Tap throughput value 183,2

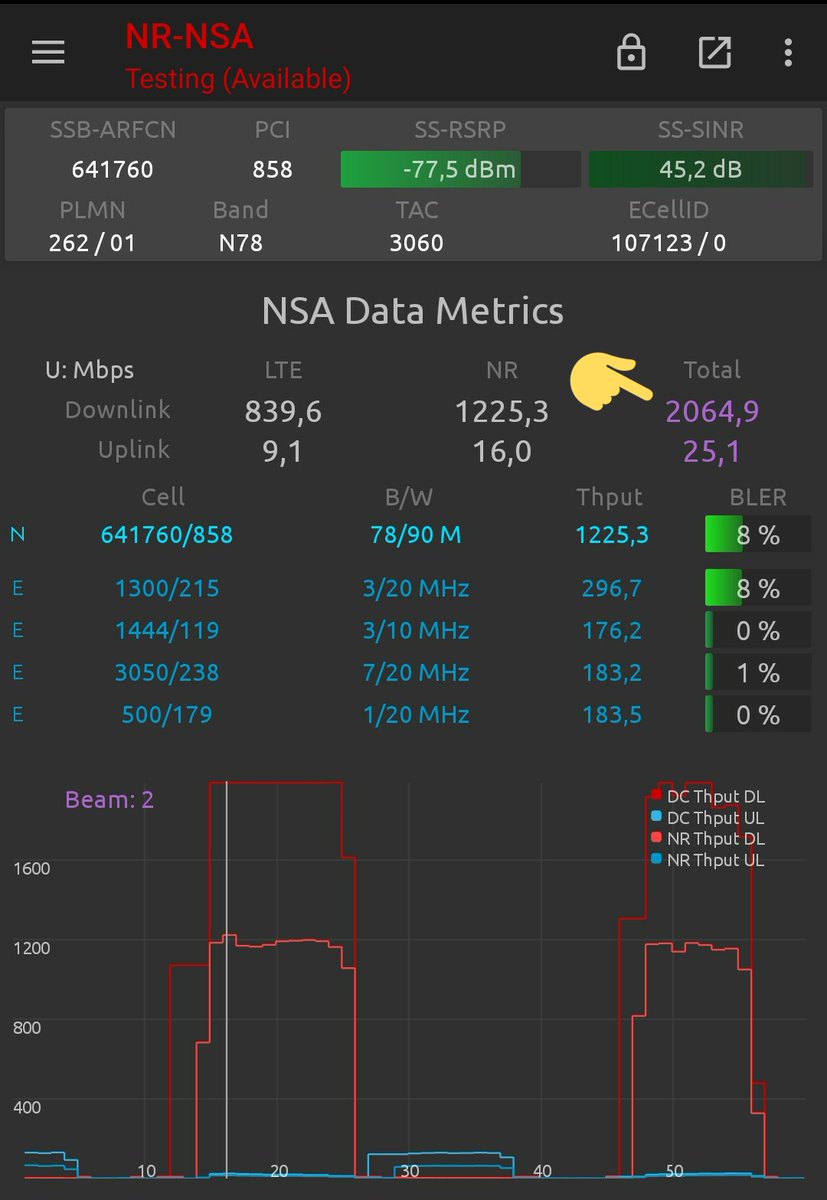(x=611, y=673)
